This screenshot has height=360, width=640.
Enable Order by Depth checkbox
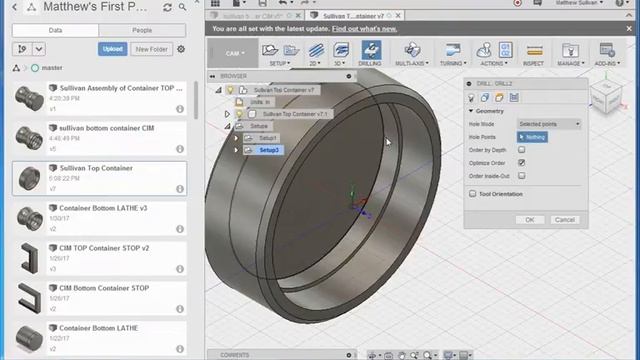[x=521, y=150]
